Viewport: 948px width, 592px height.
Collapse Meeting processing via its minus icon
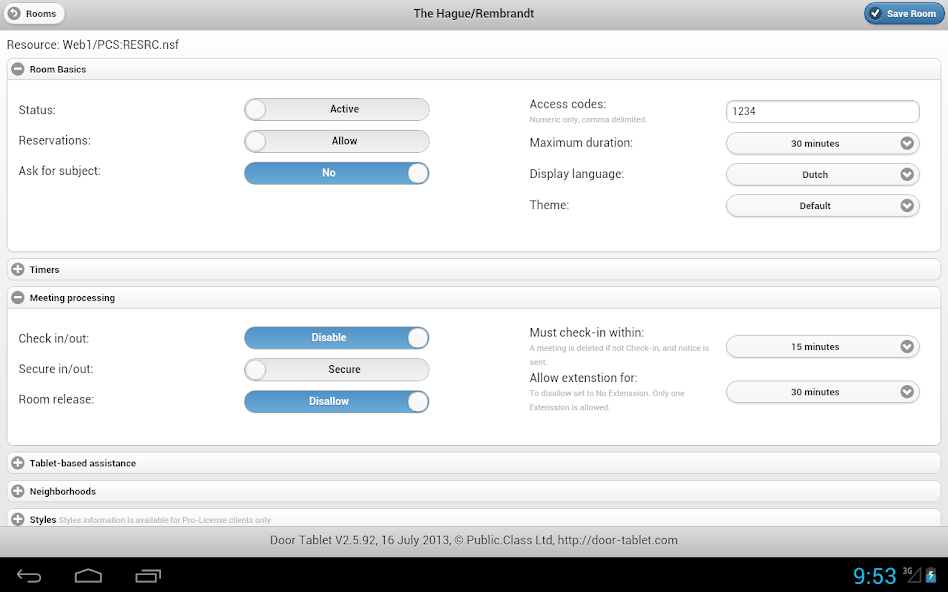(x=18, y=298)
